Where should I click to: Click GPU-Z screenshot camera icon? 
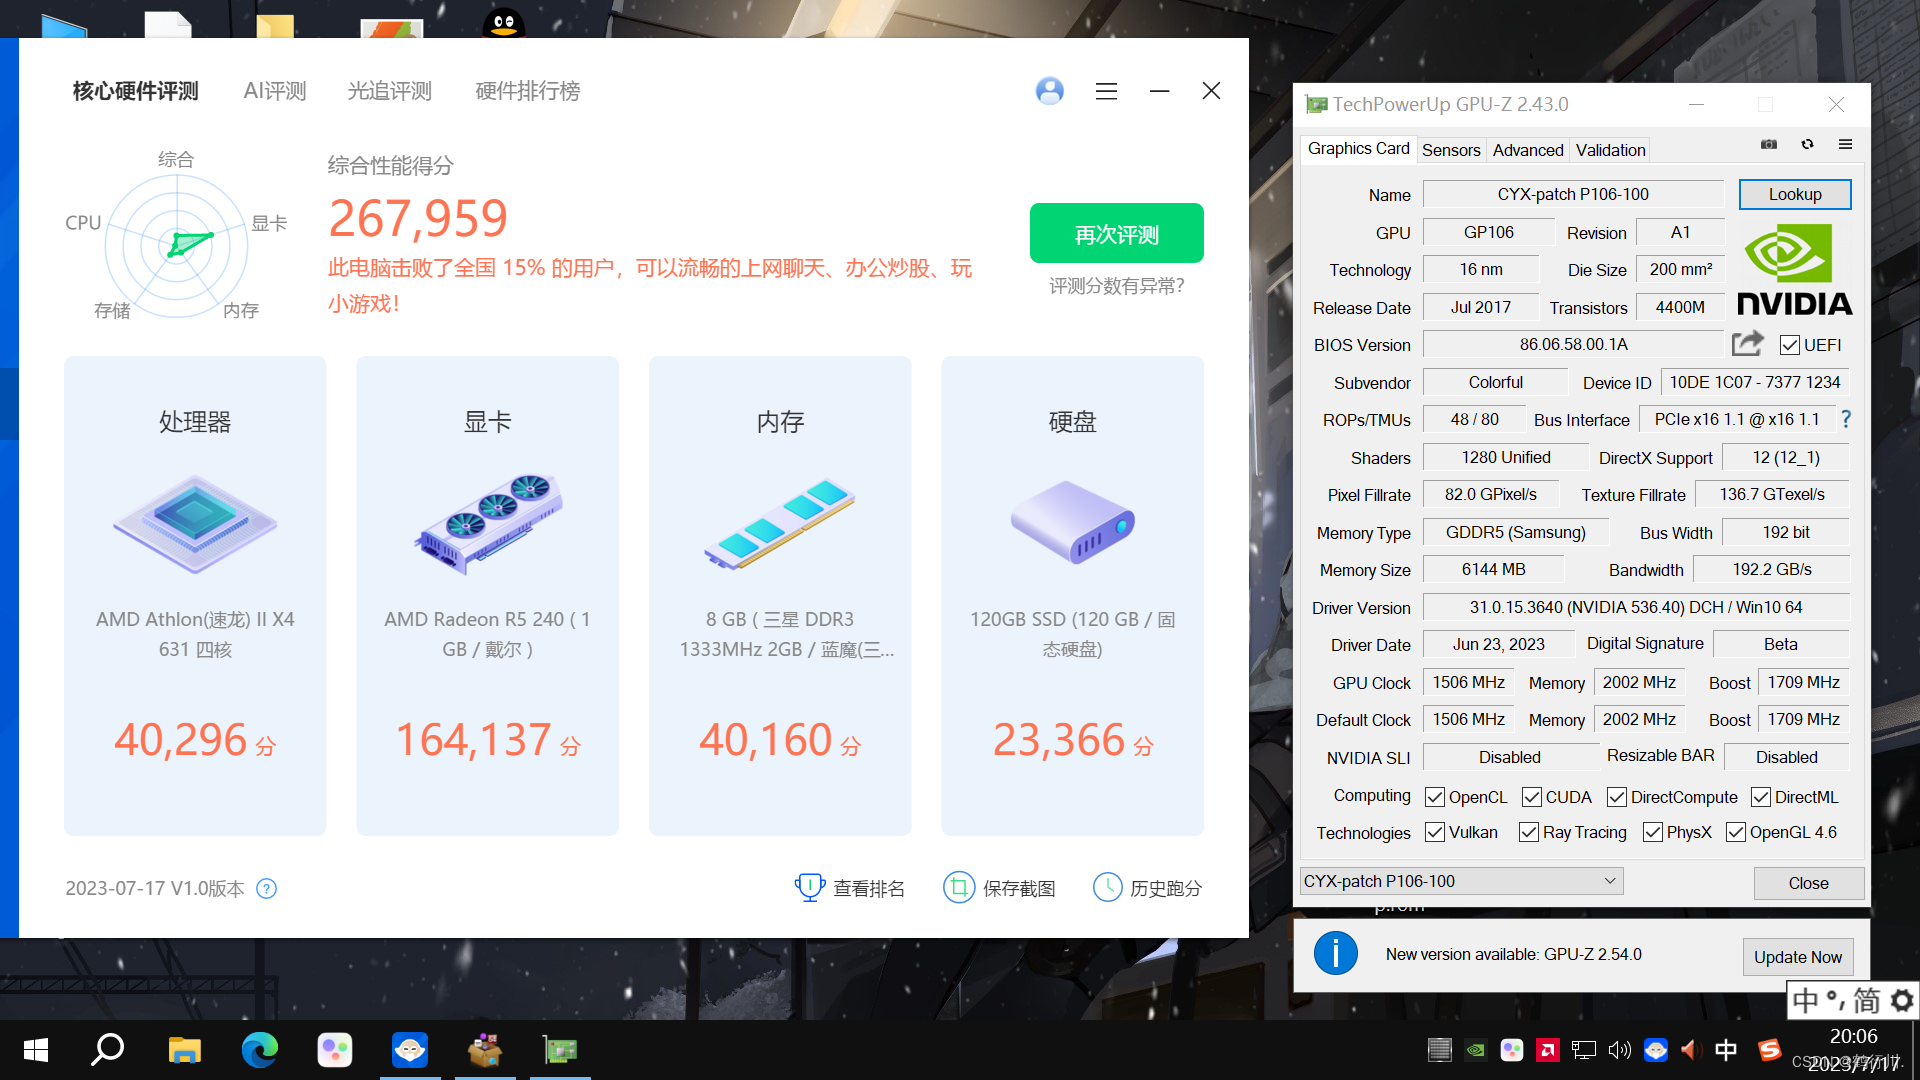point(1769,145)
